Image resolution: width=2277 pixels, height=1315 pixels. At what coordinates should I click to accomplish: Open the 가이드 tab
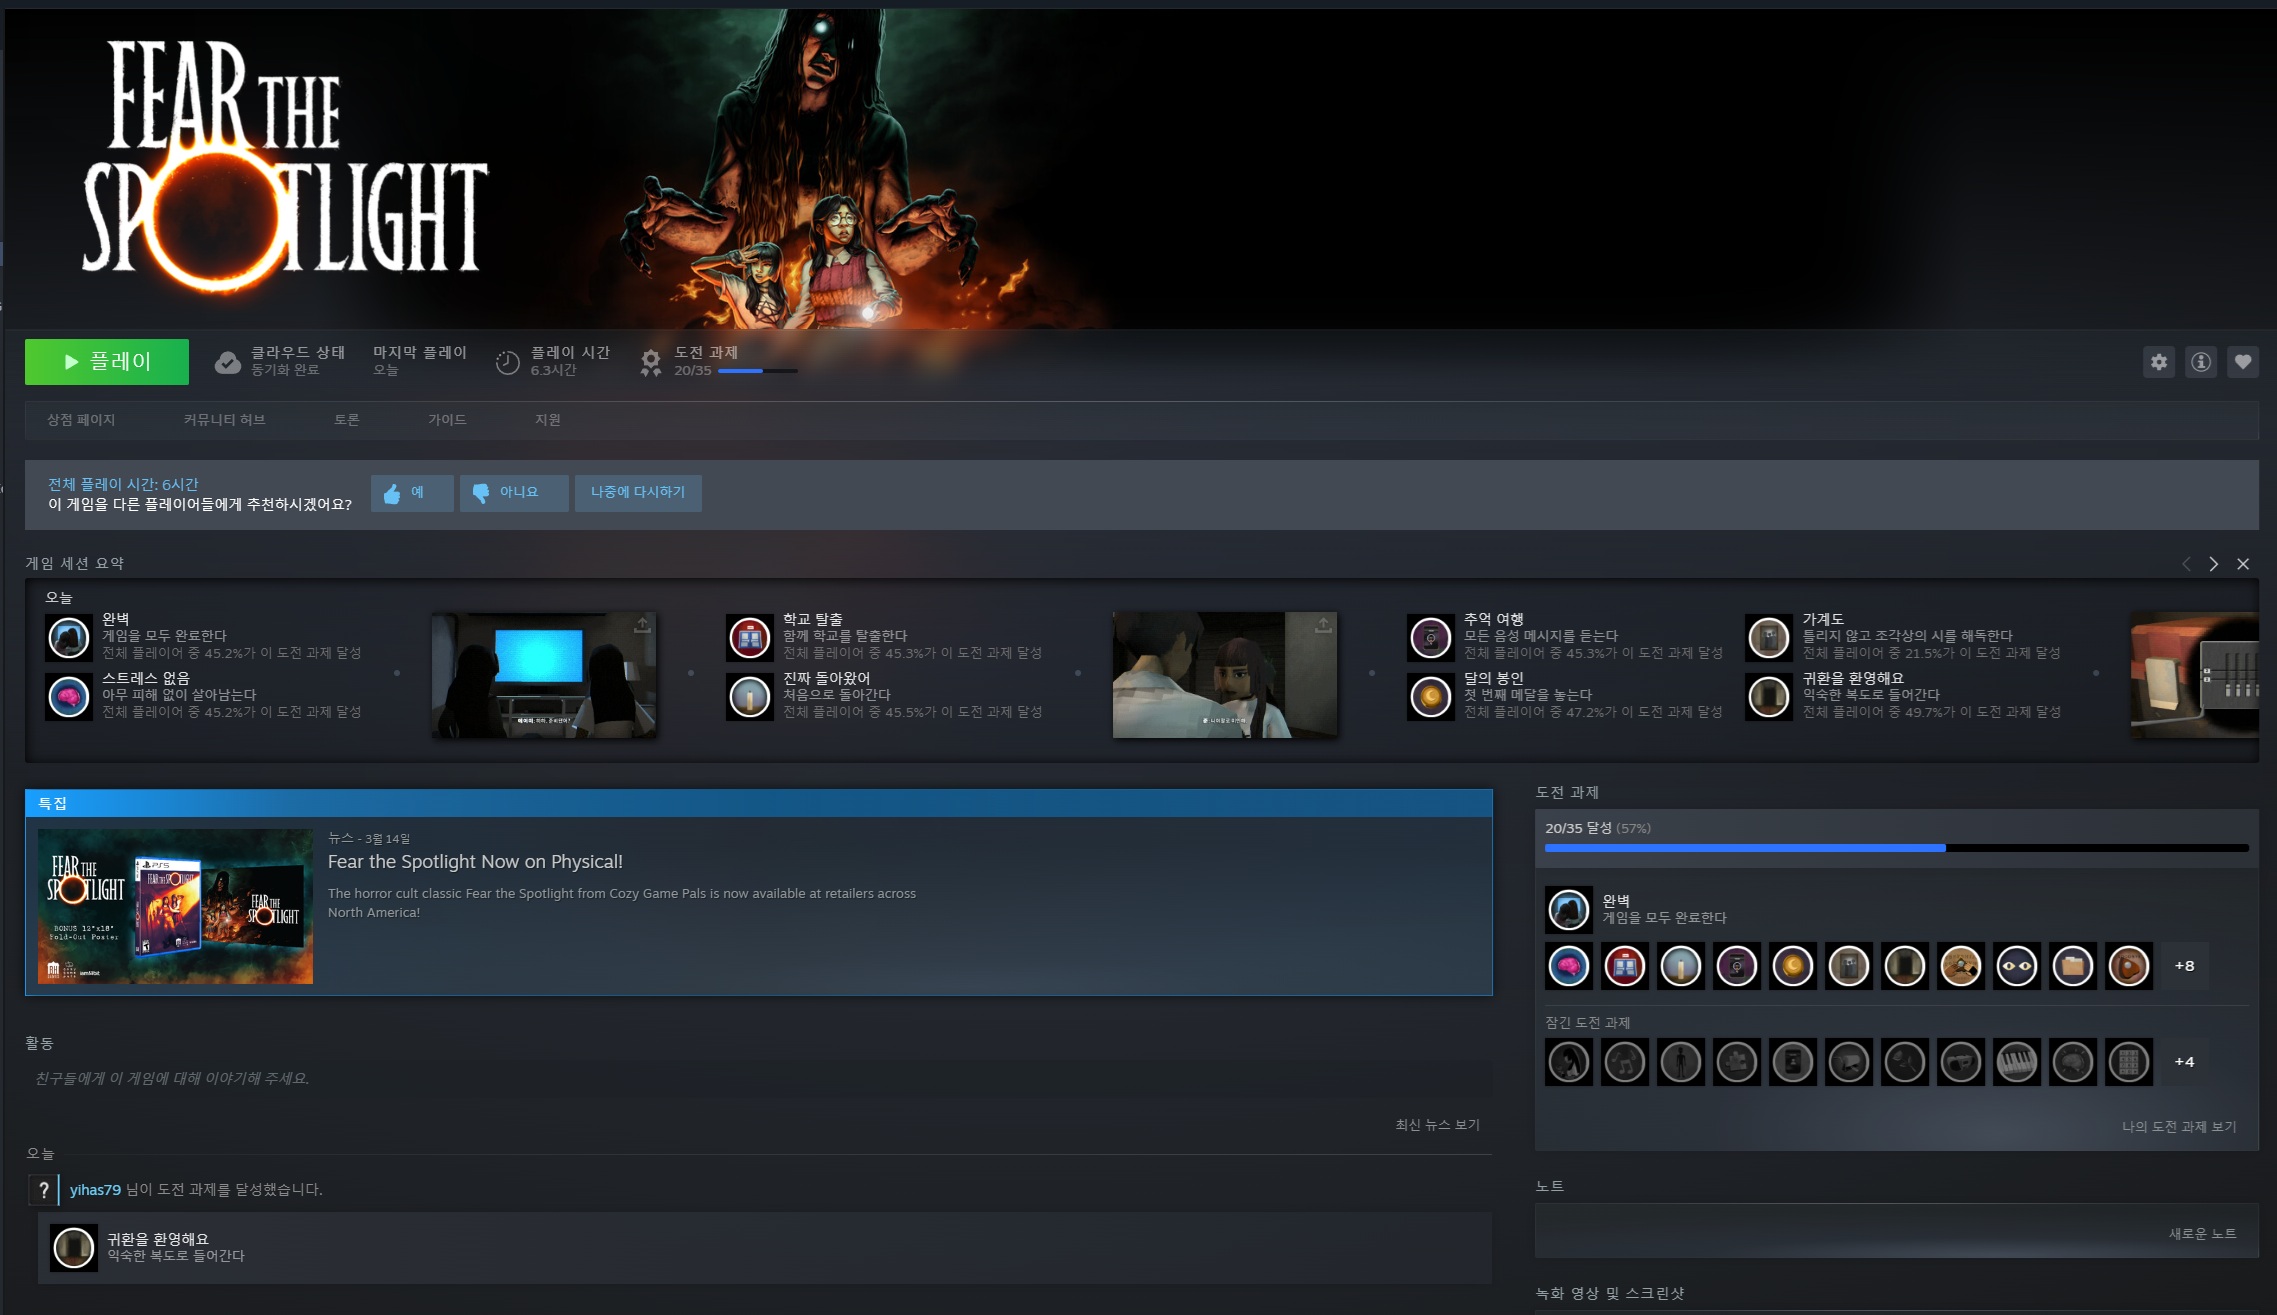click(x=447, y=420)
